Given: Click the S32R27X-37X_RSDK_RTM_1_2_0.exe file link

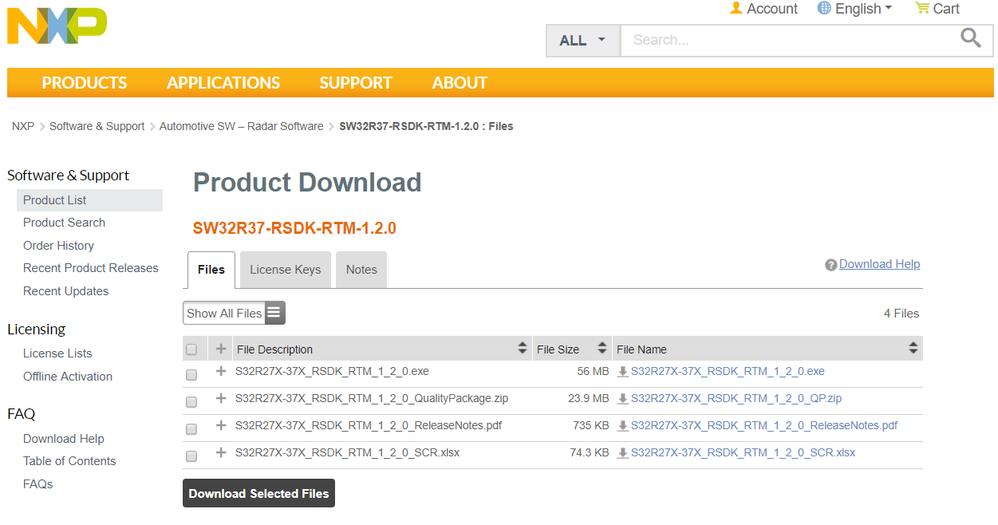Looking at the screenshot, I should (727, 371).
